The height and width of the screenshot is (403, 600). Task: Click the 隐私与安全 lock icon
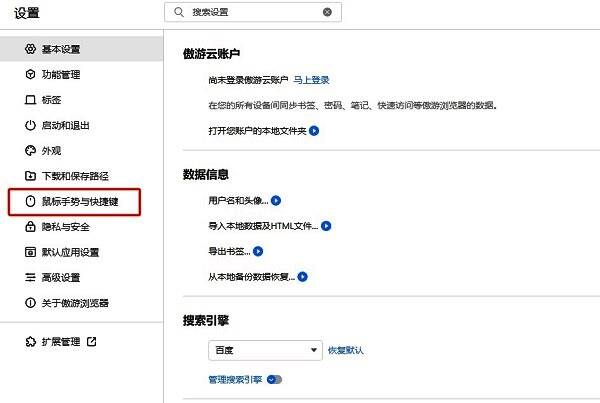(x=30, y=227)
